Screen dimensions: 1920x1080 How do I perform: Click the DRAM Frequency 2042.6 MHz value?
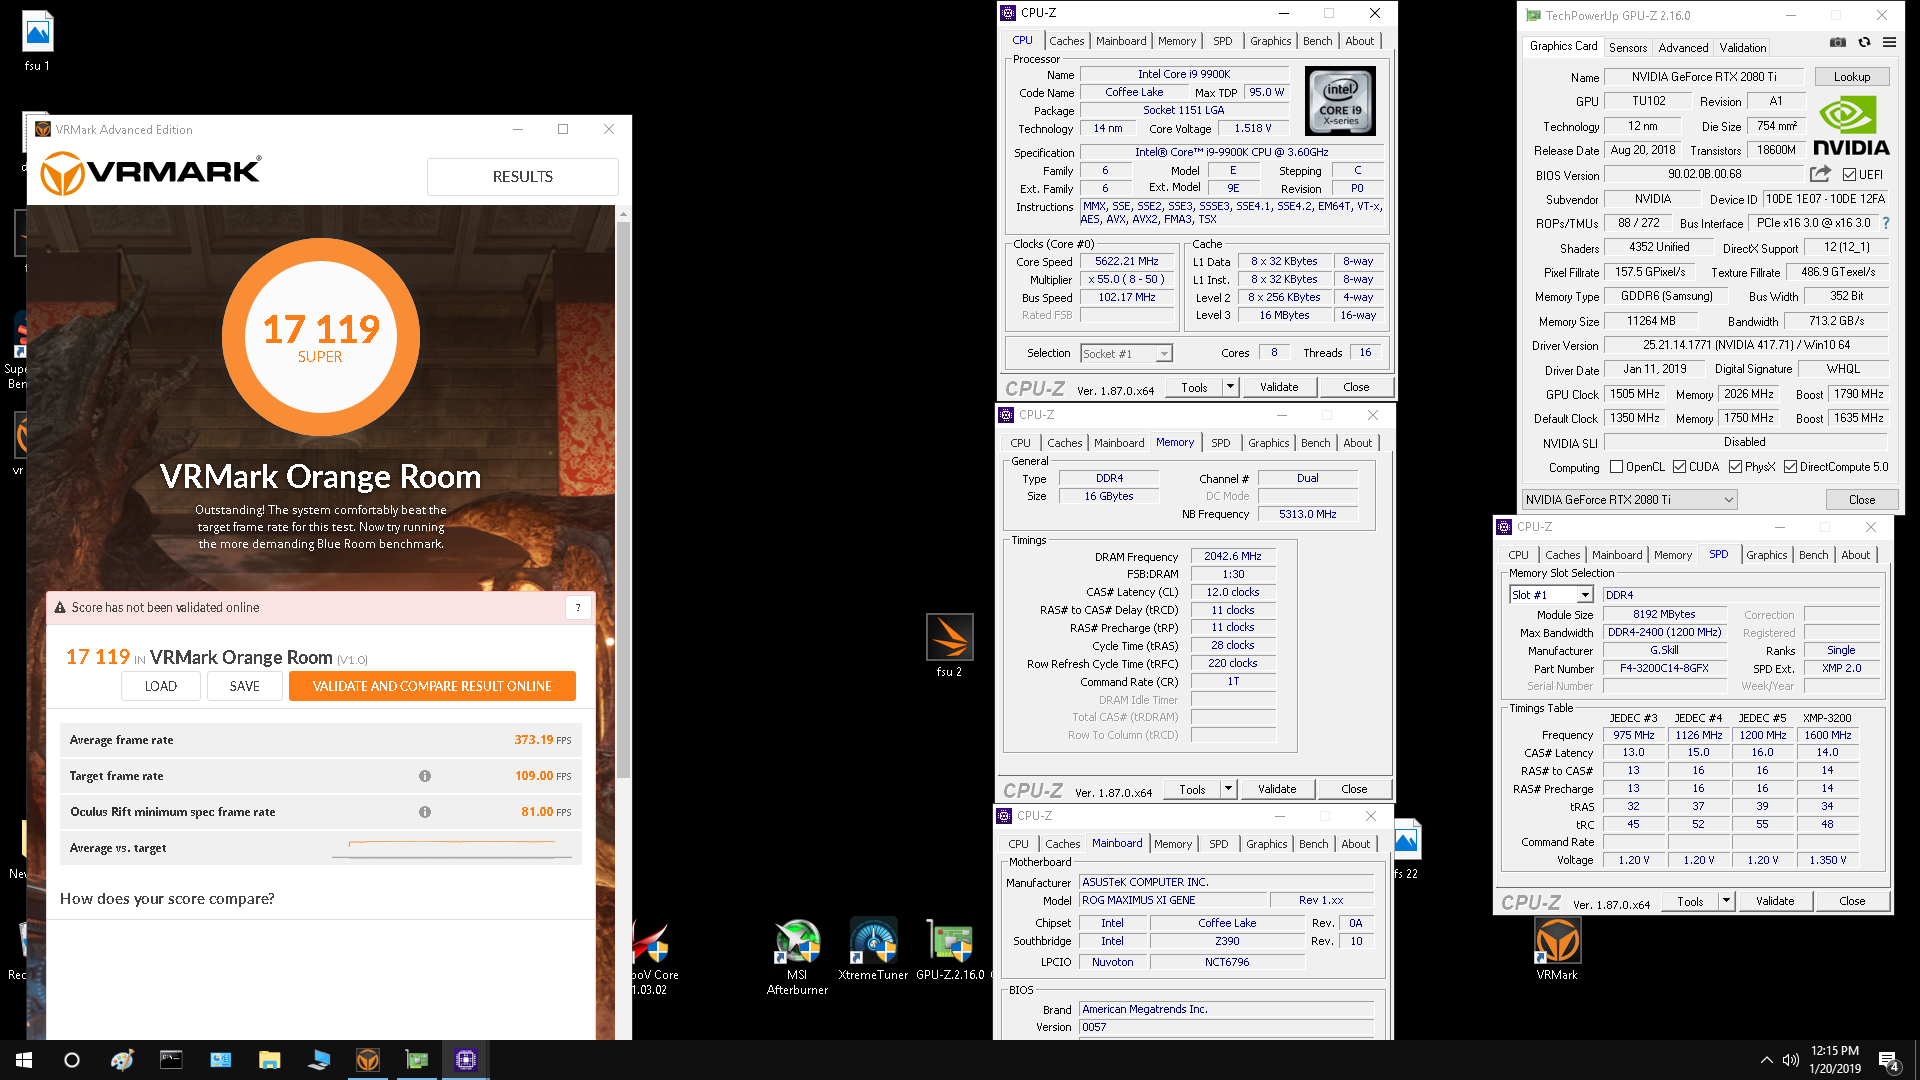(x=1232, y=556)
